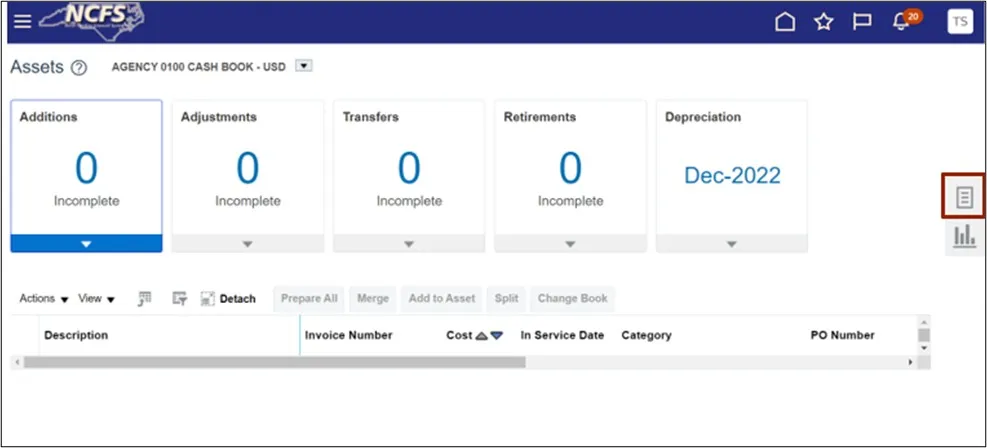This screenshot has width=987, height=448.
Task: Open the Assets help question-mark icon
Action: pyautogui.click(x=79, y=68)
